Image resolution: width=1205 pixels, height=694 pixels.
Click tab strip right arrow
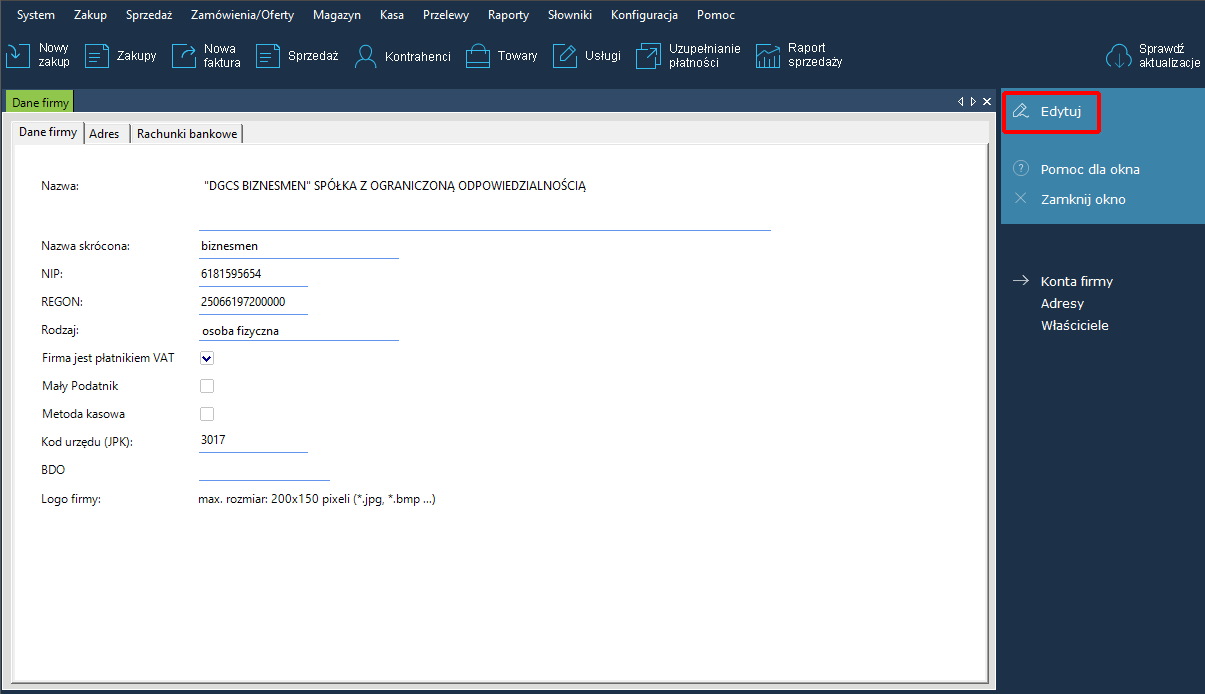[x=973, y=102]
